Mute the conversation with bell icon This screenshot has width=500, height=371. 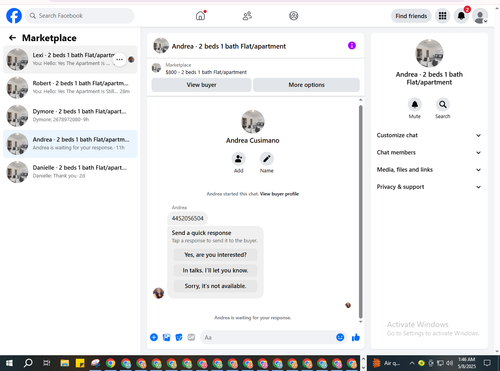coord(415,105)
